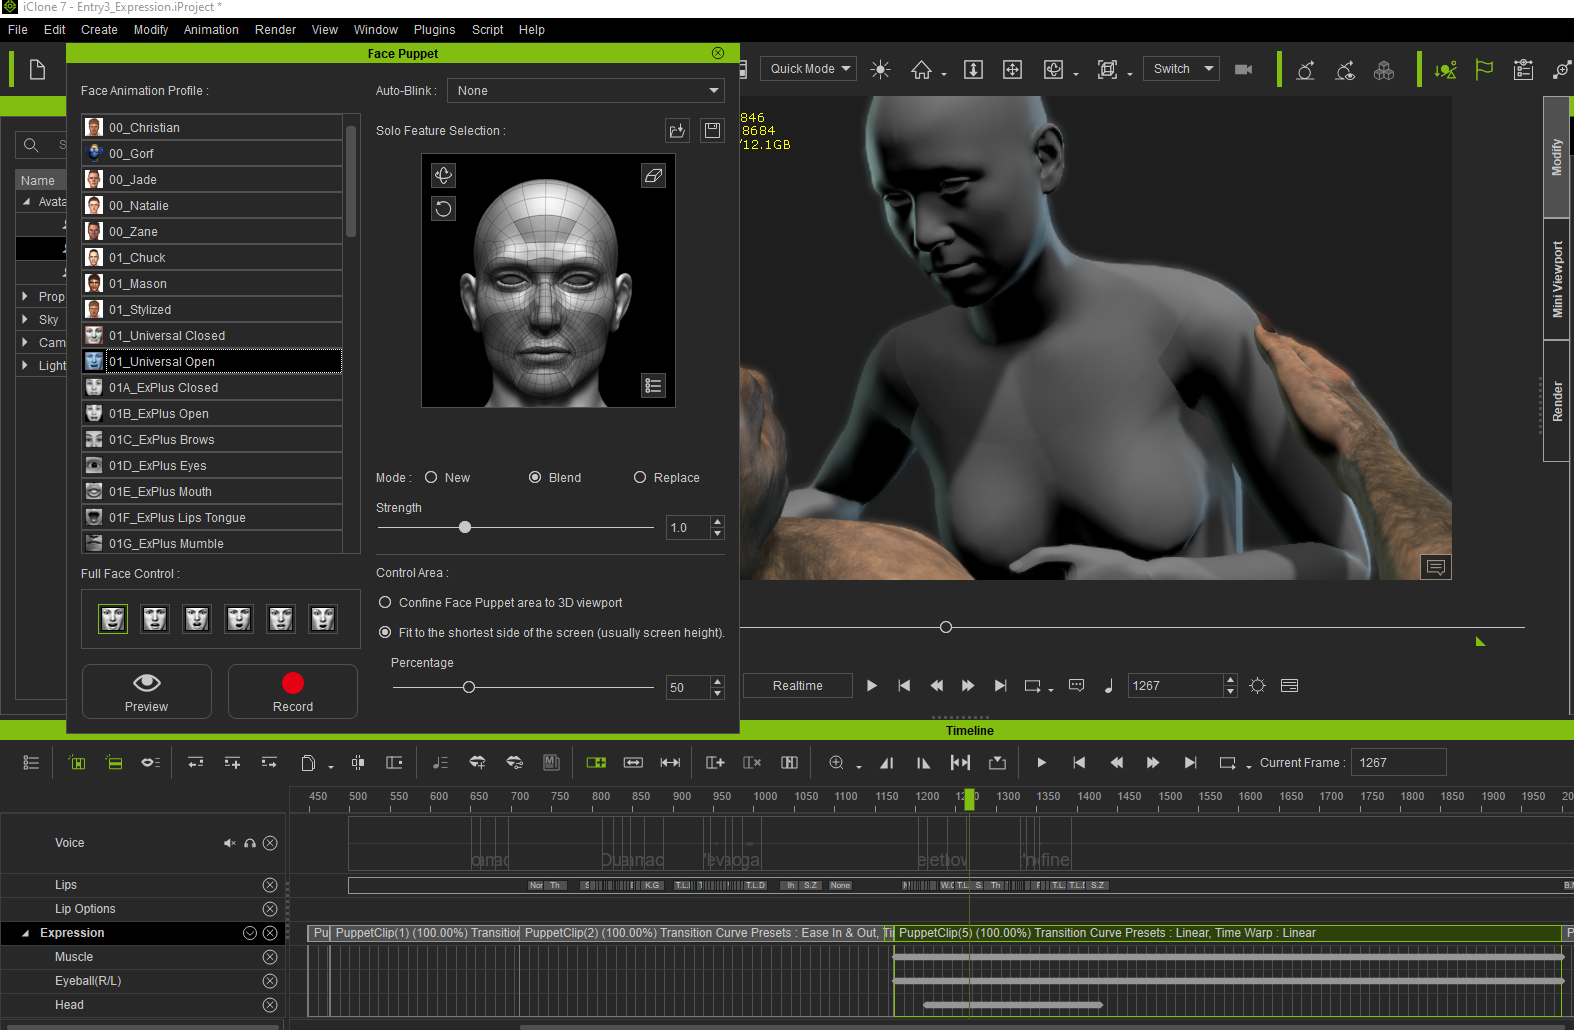Viewport: 1574px width, 1030px height.
Task: Click the load feature selection icon
Action: pyautogui.click(x=677, y=131)
